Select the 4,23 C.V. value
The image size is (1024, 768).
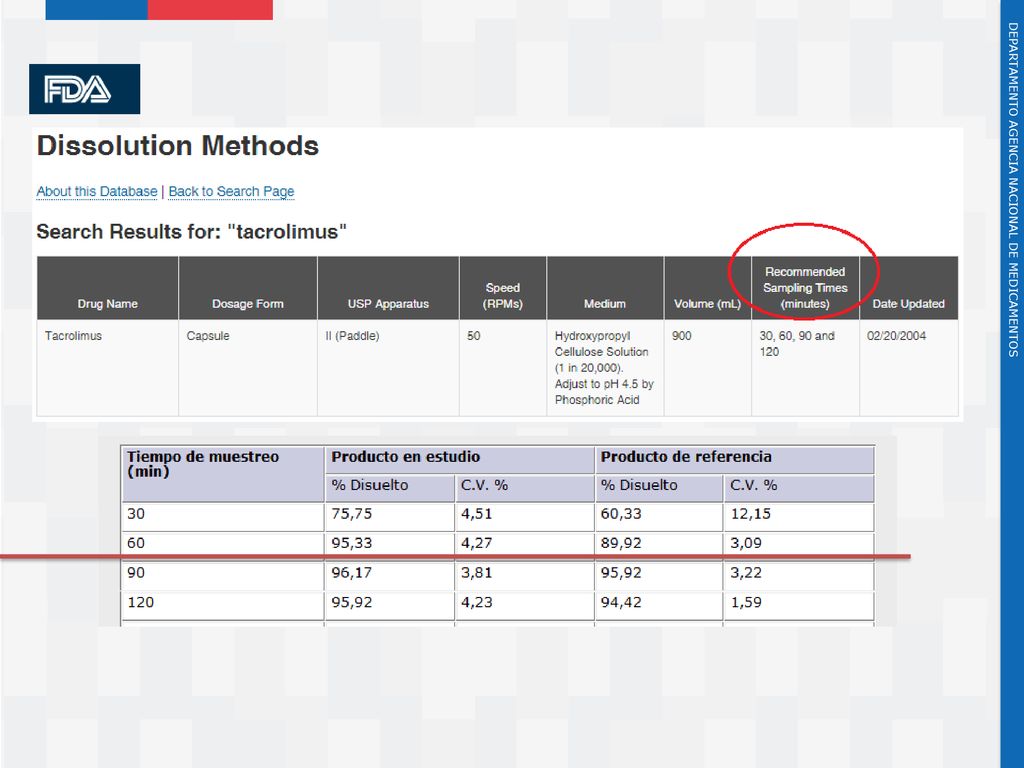click(x=524, y=605)
